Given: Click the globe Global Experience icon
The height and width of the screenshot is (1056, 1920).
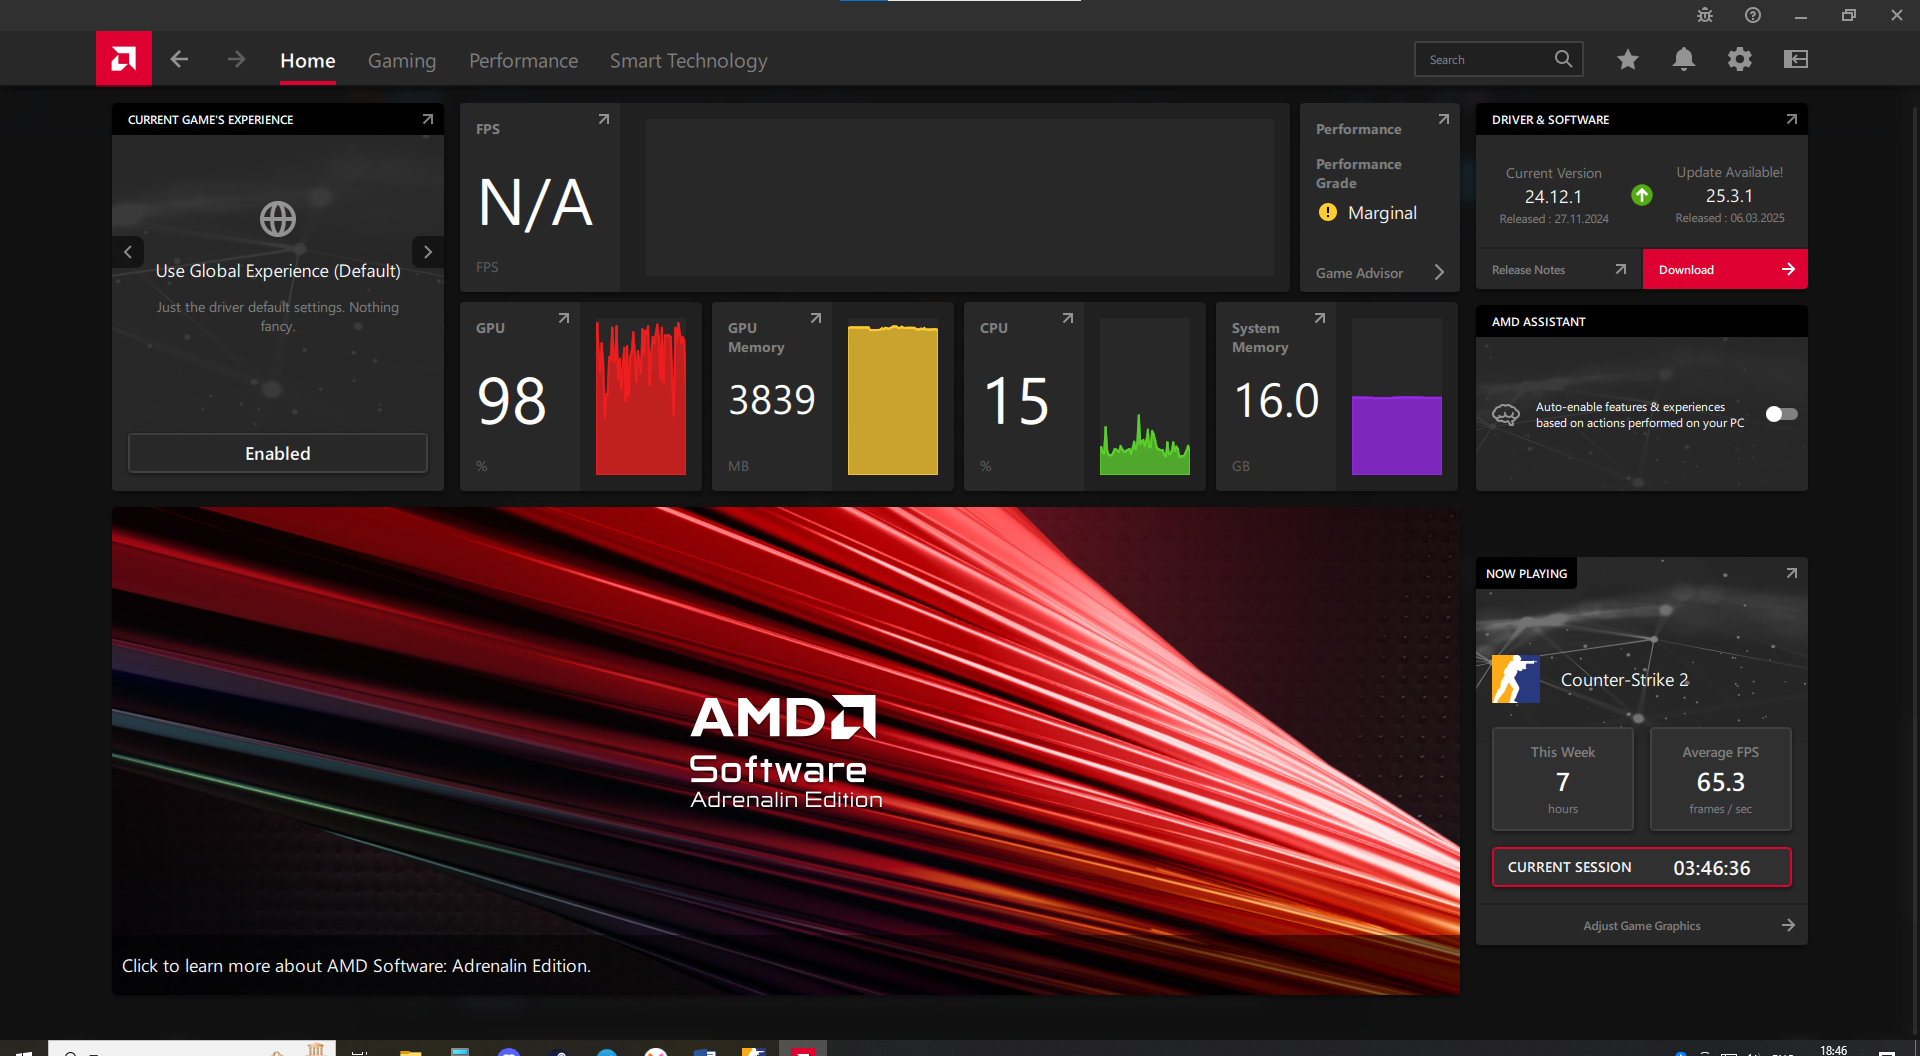Looking at the screenshot, I should (x=278, y=219).
